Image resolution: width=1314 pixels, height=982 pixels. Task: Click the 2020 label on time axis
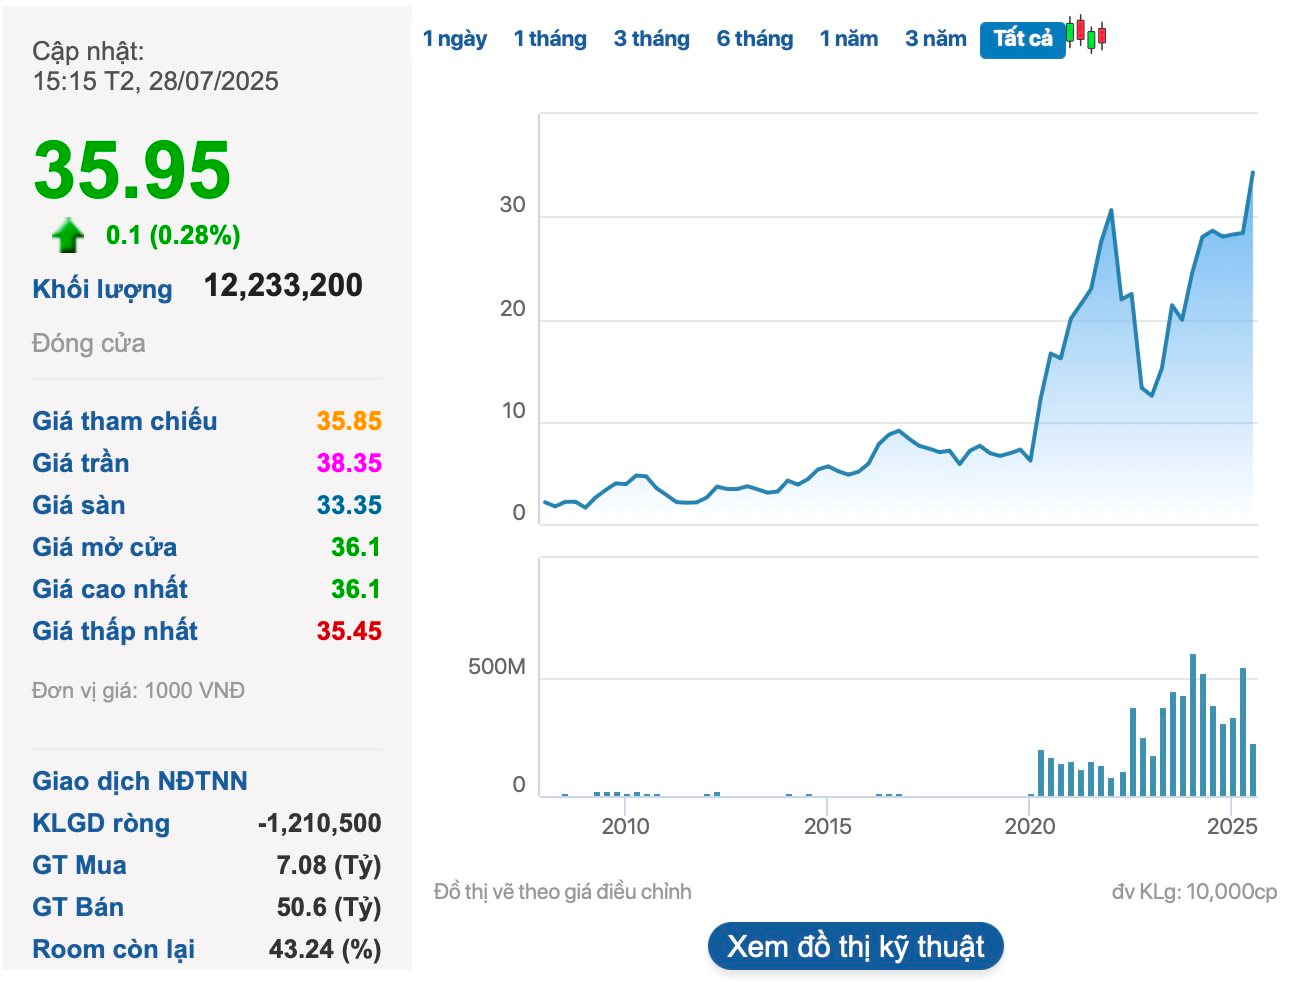(1029, 826)
